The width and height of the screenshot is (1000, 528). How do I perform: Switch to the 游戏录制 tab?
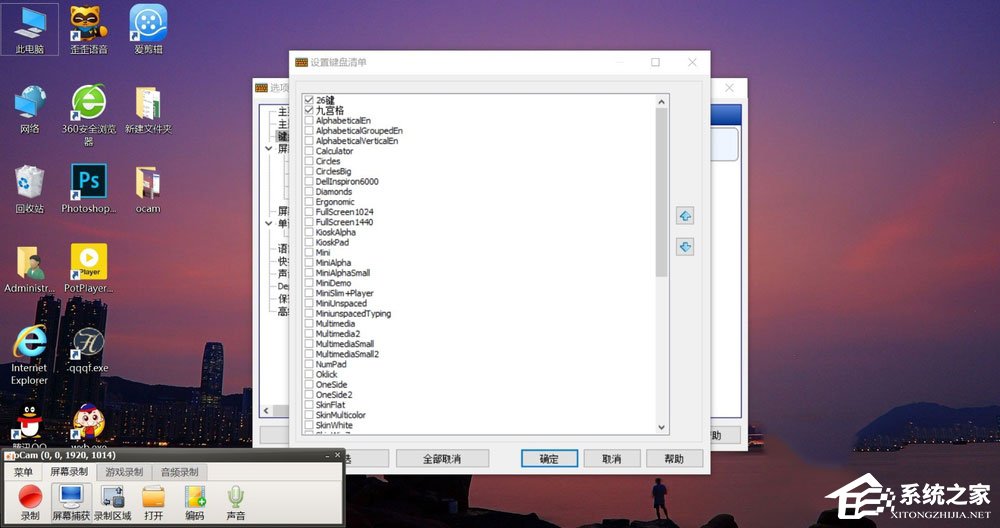tap(124, 472)
